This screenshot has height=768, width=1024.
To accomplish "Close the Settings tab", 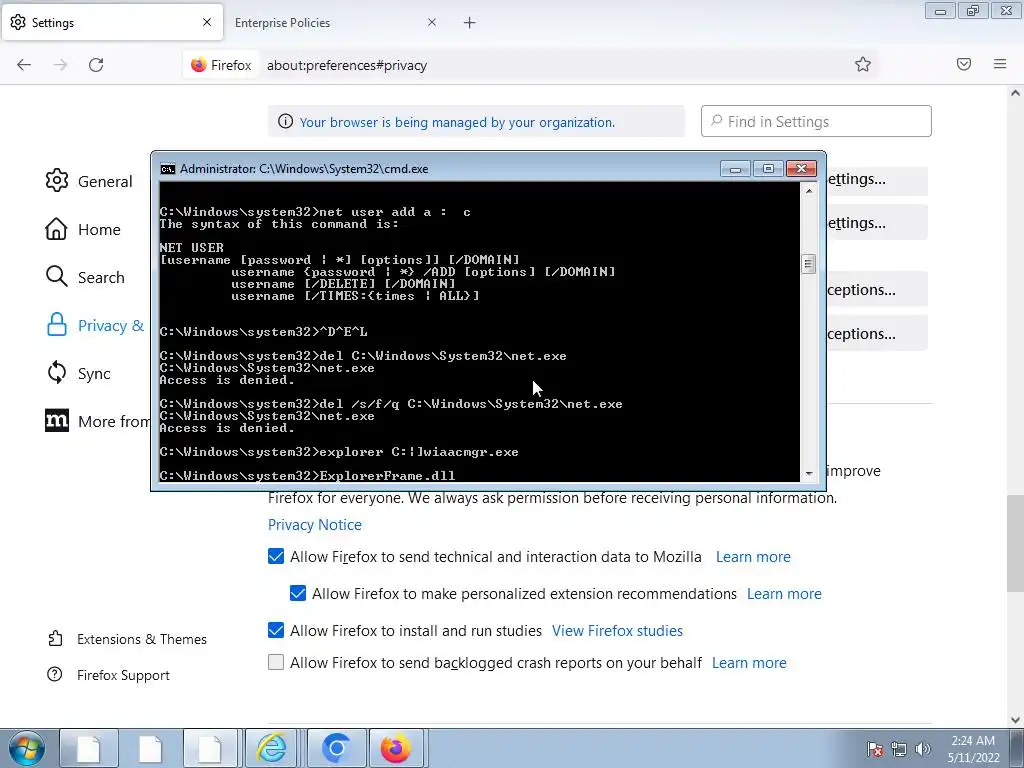I will click(207, 22).
